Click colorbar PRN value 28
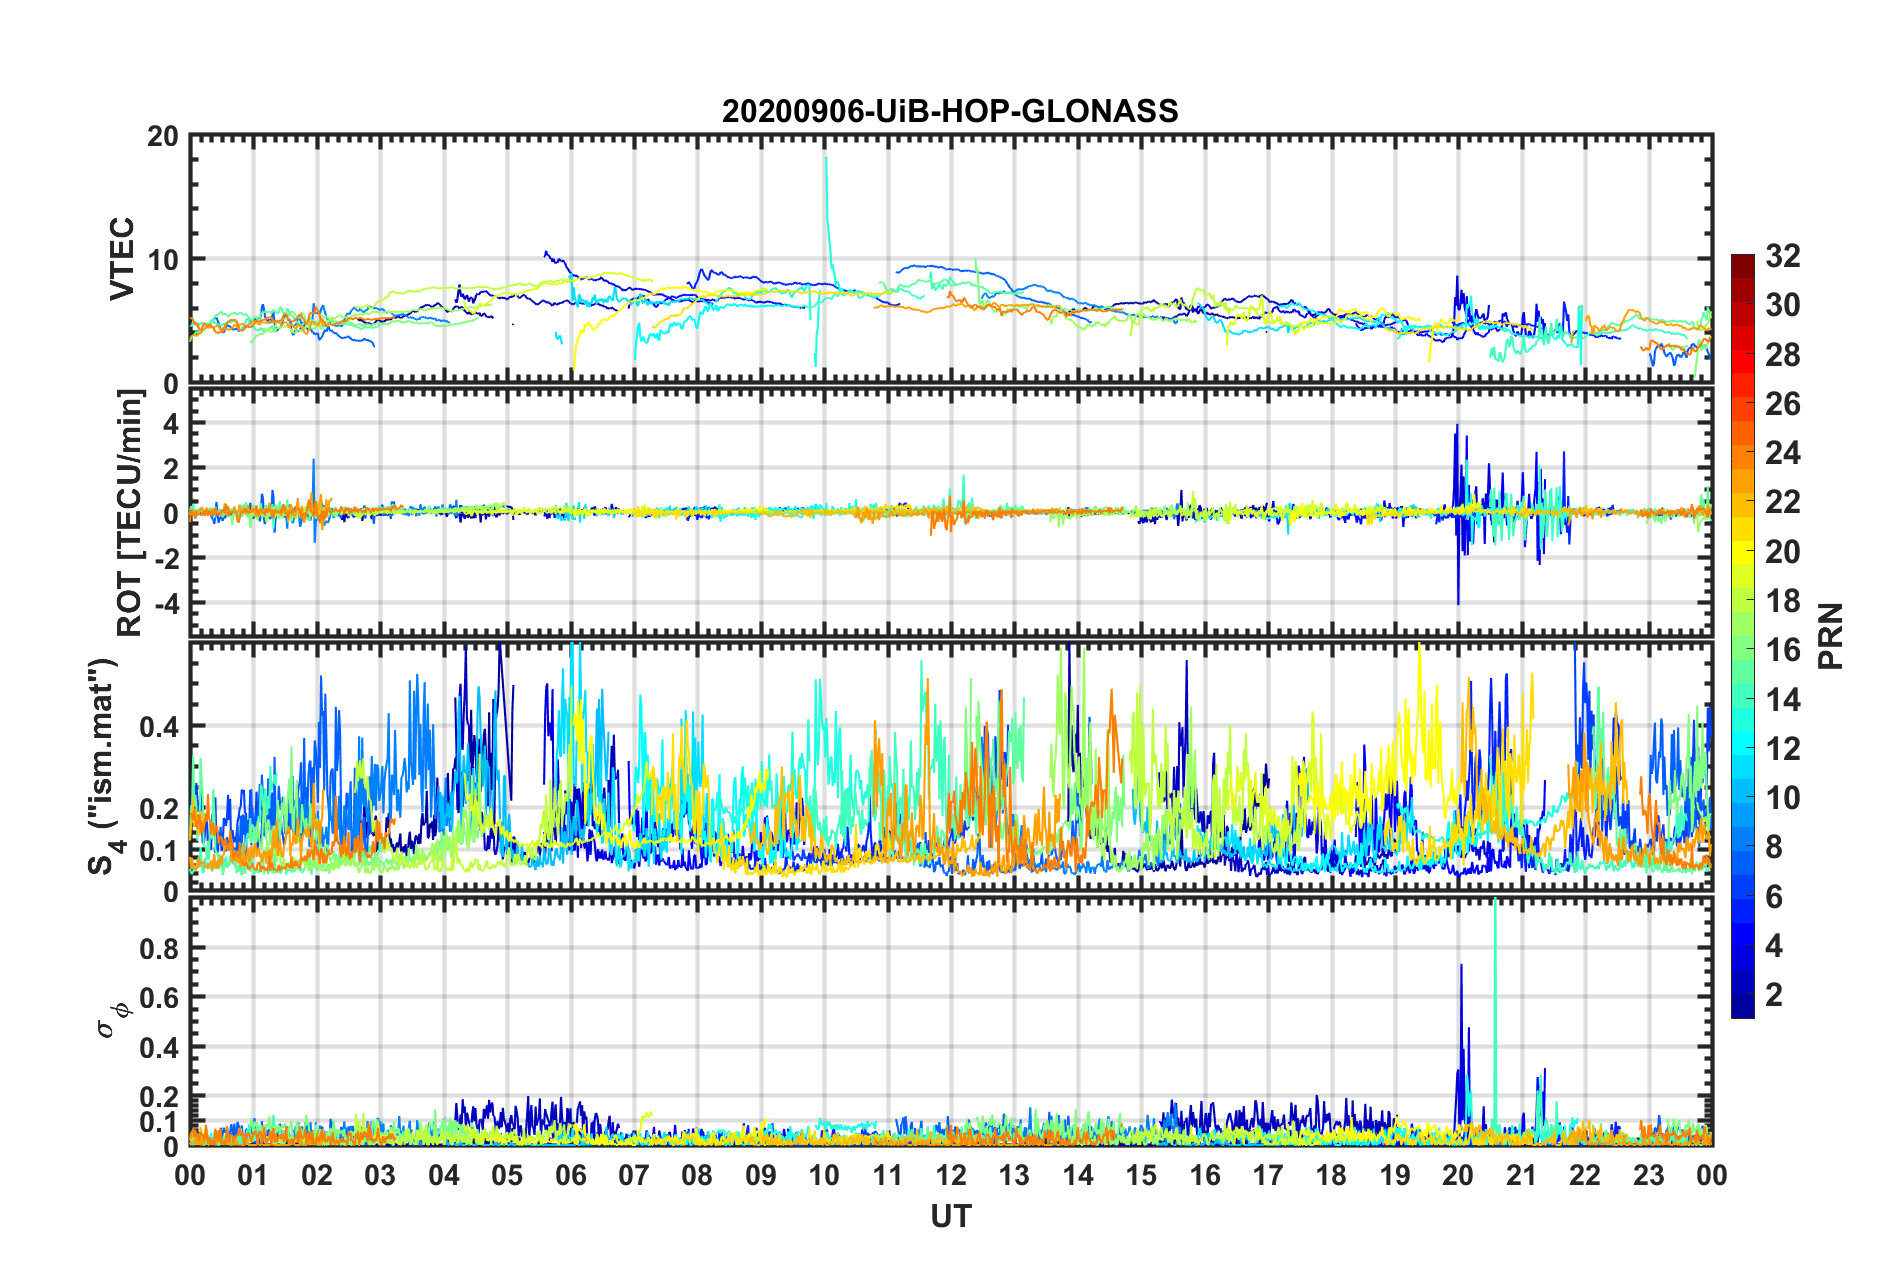Screen dimensions: 1902x1272 tap(1783, 355)
